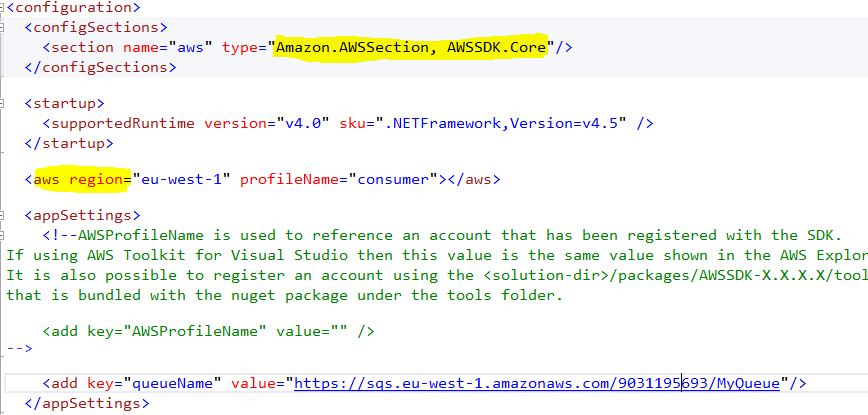Click the 'value' attribute on the queueName line
Image resolution: width=868 pixels, height=415 pixels.
click(253, 383)
